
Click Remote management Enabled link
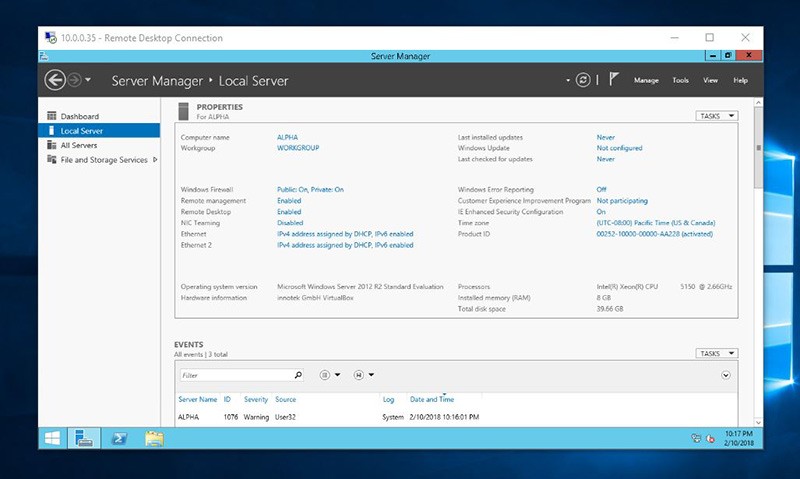(289, 200)
